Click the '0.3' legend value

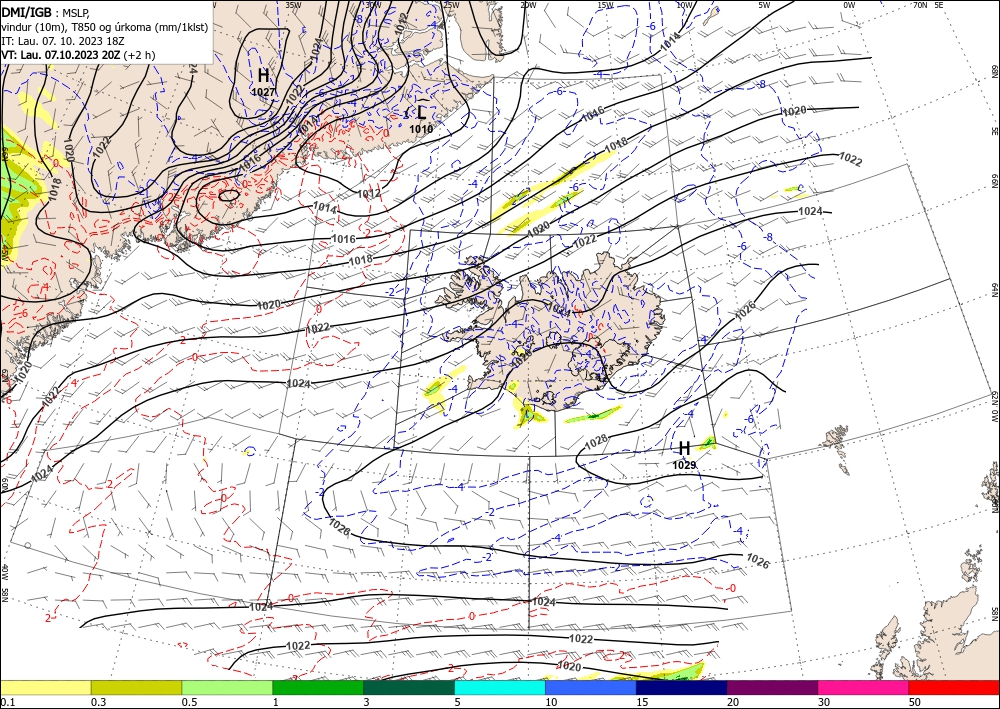pyautogui.click(x=98, y=702)
